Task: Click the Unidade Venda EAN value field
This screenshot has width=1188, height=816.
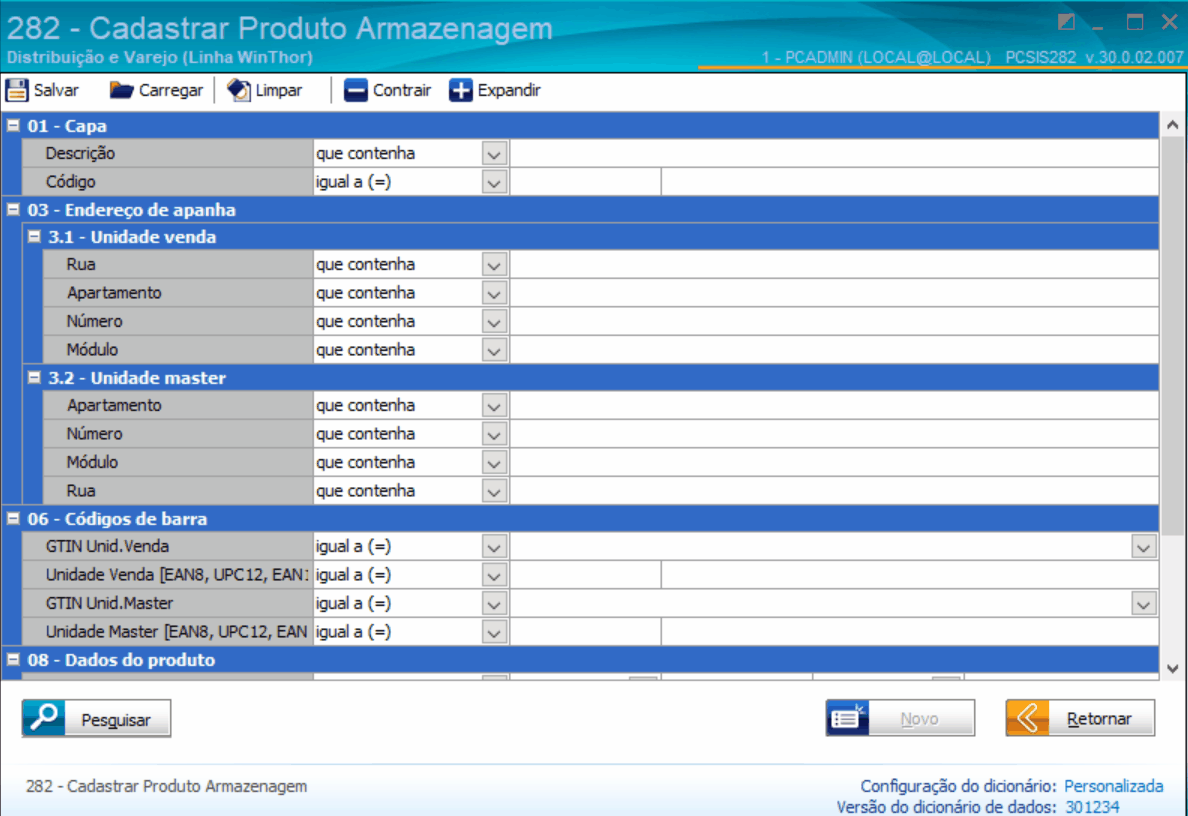Action: 586,575
